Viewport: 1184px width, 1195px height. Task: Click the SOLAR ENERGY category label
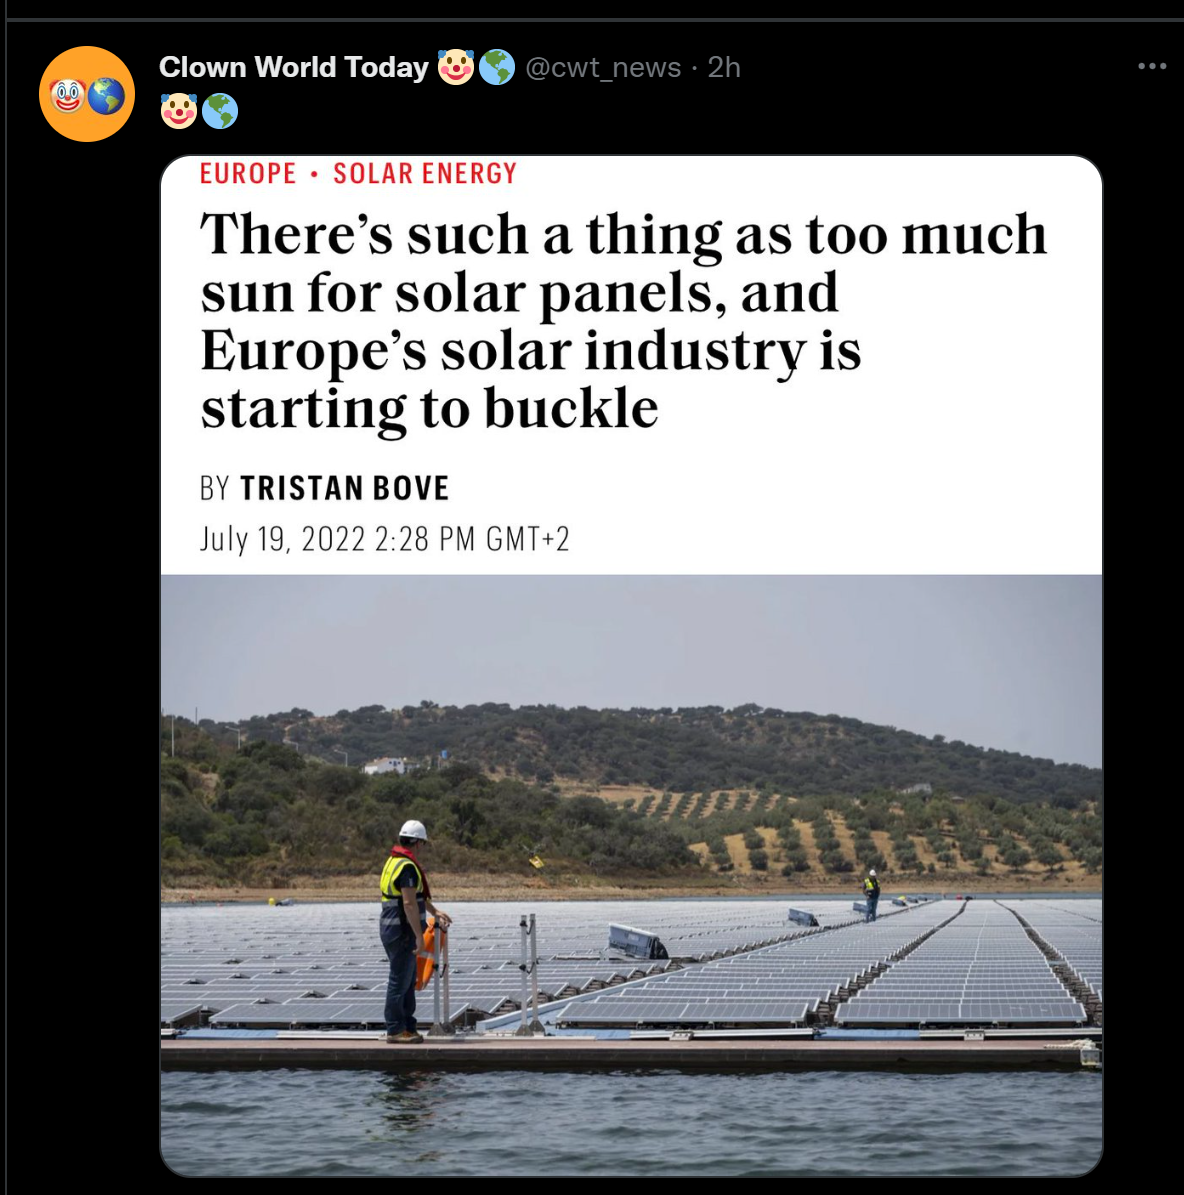[425, 174]
